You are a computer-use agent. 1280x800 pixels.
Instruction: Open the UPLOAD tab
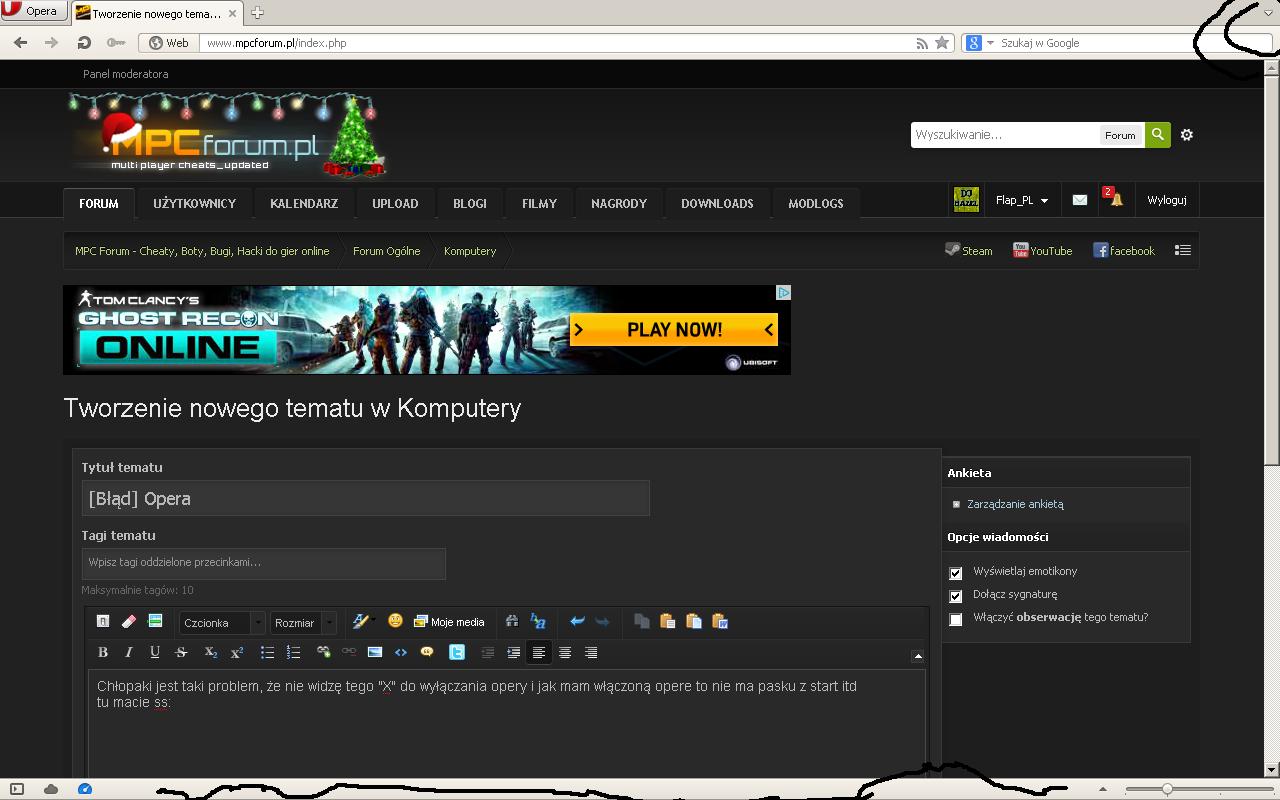coord(395,203)
